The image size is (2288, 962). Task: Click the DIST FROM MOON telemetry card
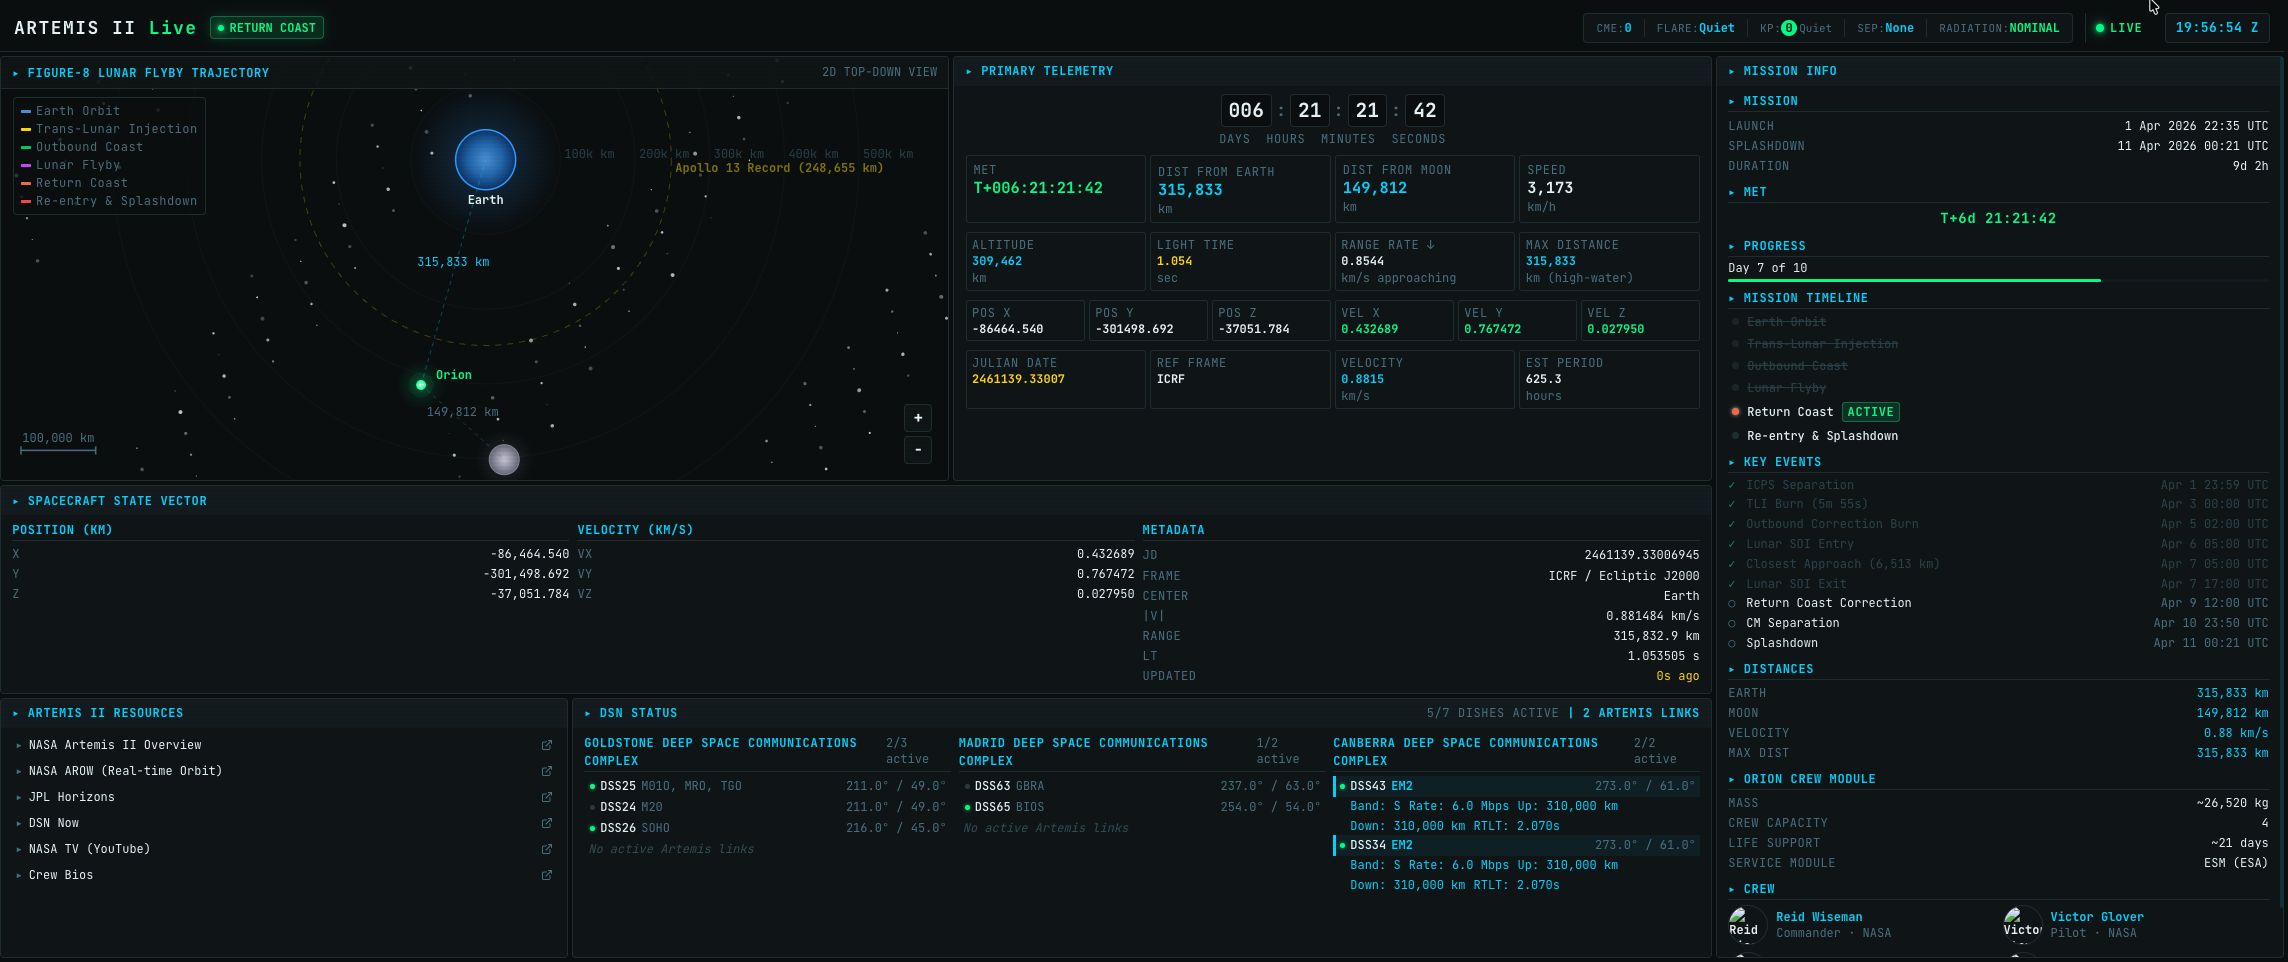click(1424, 189)
